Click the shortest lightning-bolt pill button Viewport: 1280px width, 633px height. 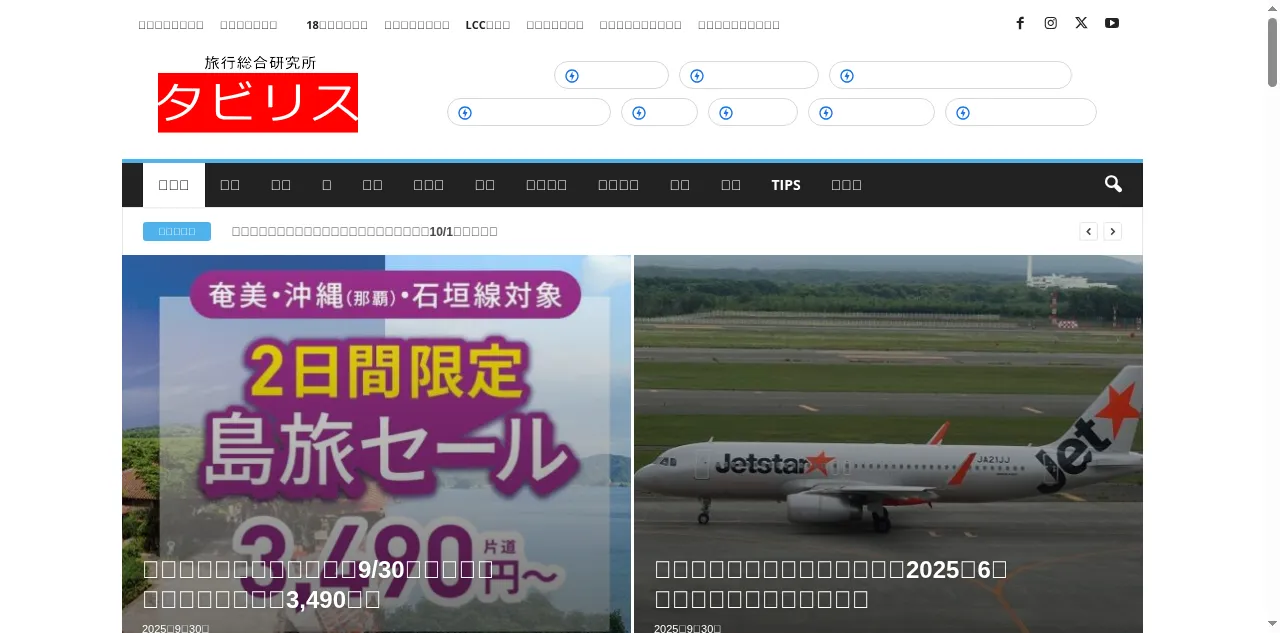coord(659,112)
